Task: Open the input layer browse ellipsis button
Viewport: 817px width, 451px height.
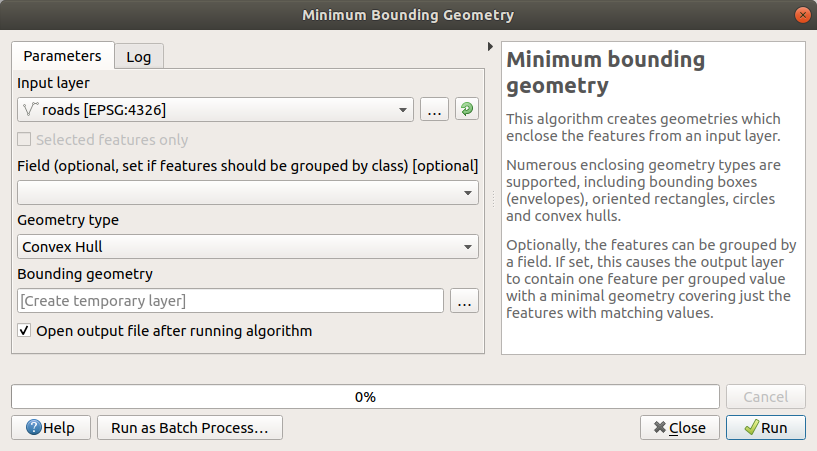Action: 433,110
